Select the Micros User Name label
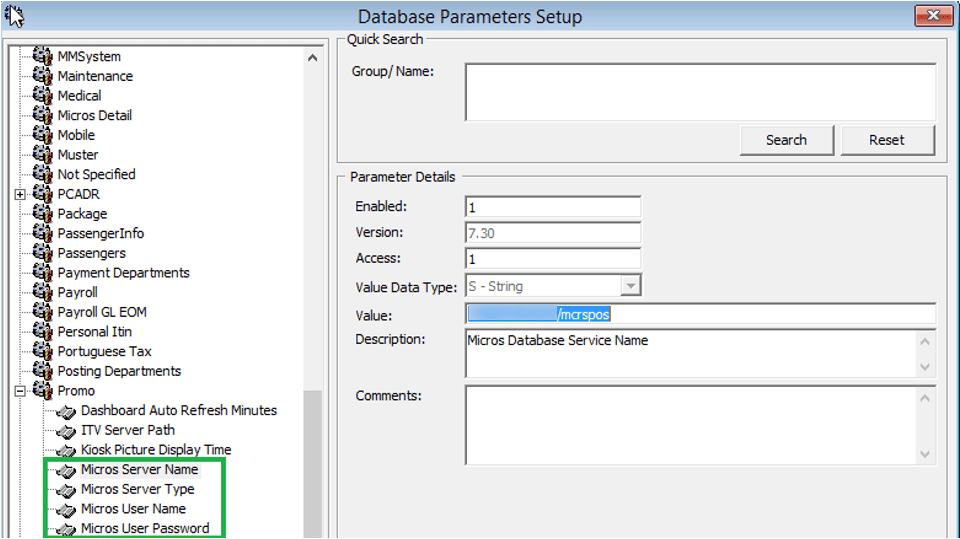The image size is (960, 539). pos(133,508)
